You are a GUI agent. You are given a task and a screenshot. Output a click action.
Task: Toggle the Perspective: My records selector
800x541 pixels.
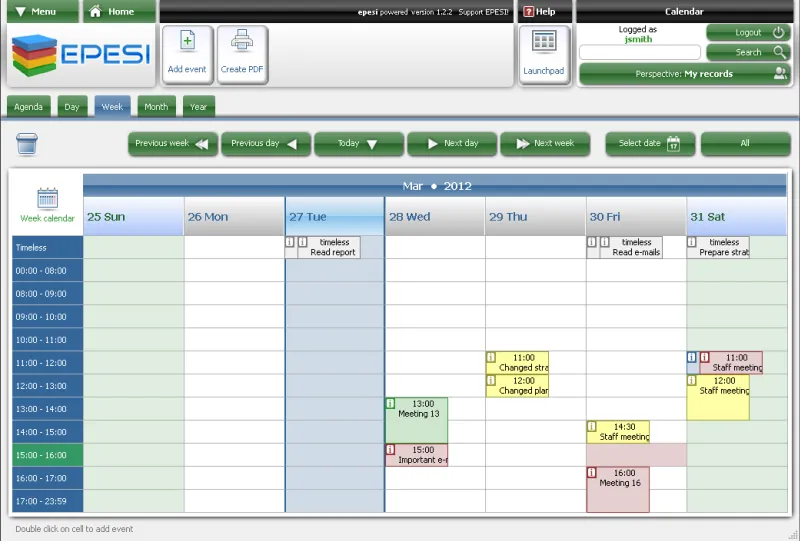coord(685,74)
